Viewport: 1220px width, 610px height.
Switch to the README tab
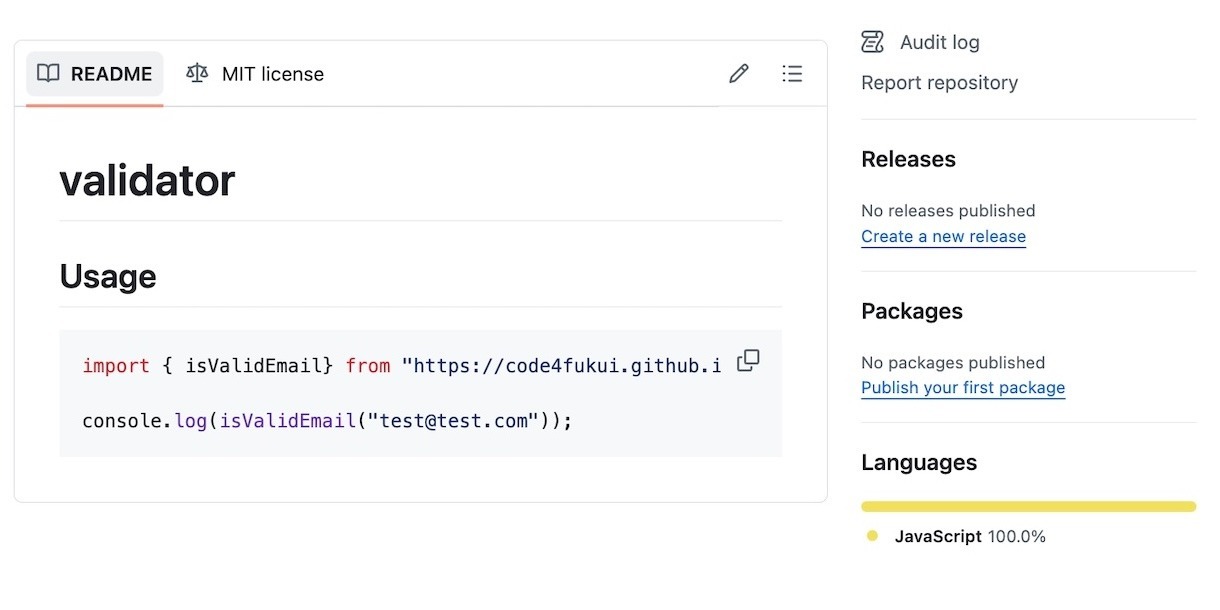click(95, 74)
